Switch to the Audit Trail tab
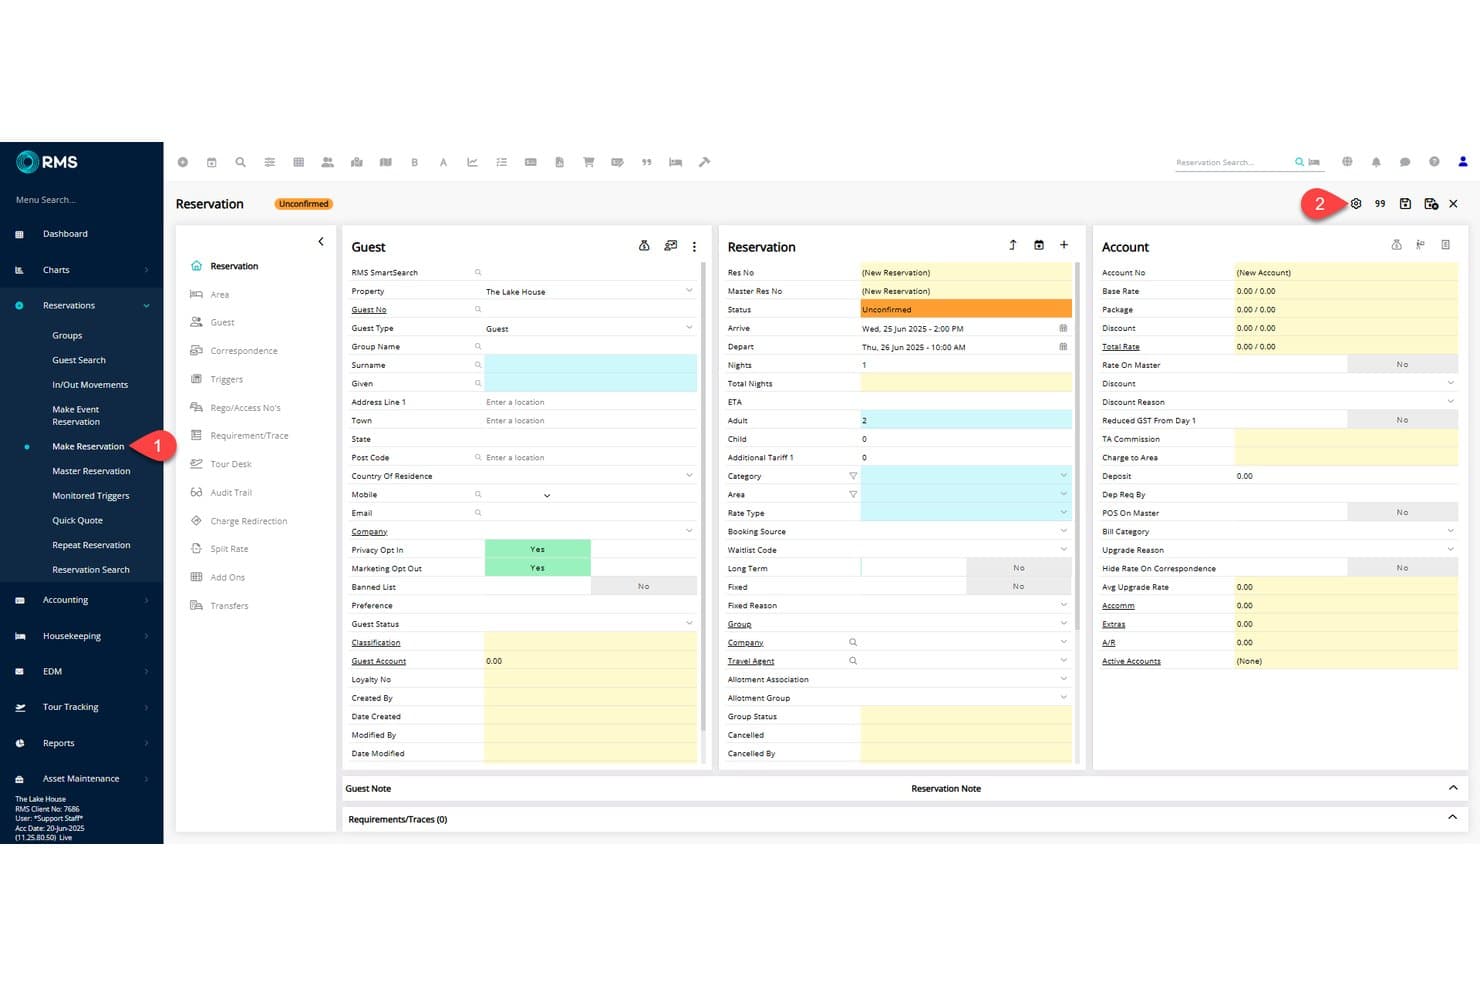Screen dimensions: 1480x987 click(231, 493)
